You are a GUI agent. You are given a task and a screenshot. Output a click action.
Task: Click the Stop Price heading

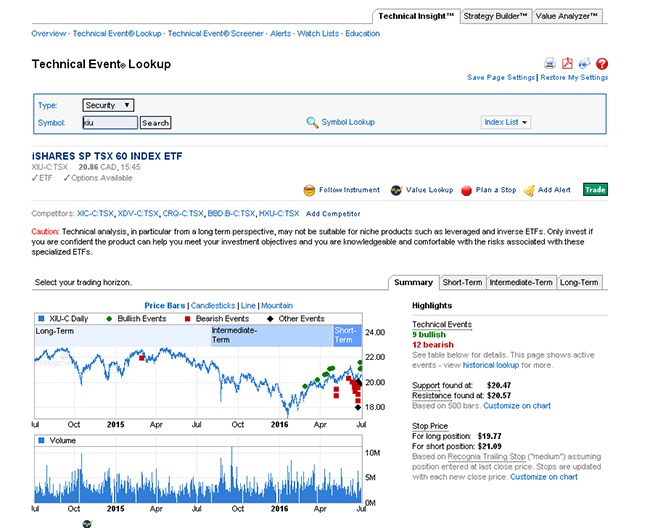click(430, 426)
